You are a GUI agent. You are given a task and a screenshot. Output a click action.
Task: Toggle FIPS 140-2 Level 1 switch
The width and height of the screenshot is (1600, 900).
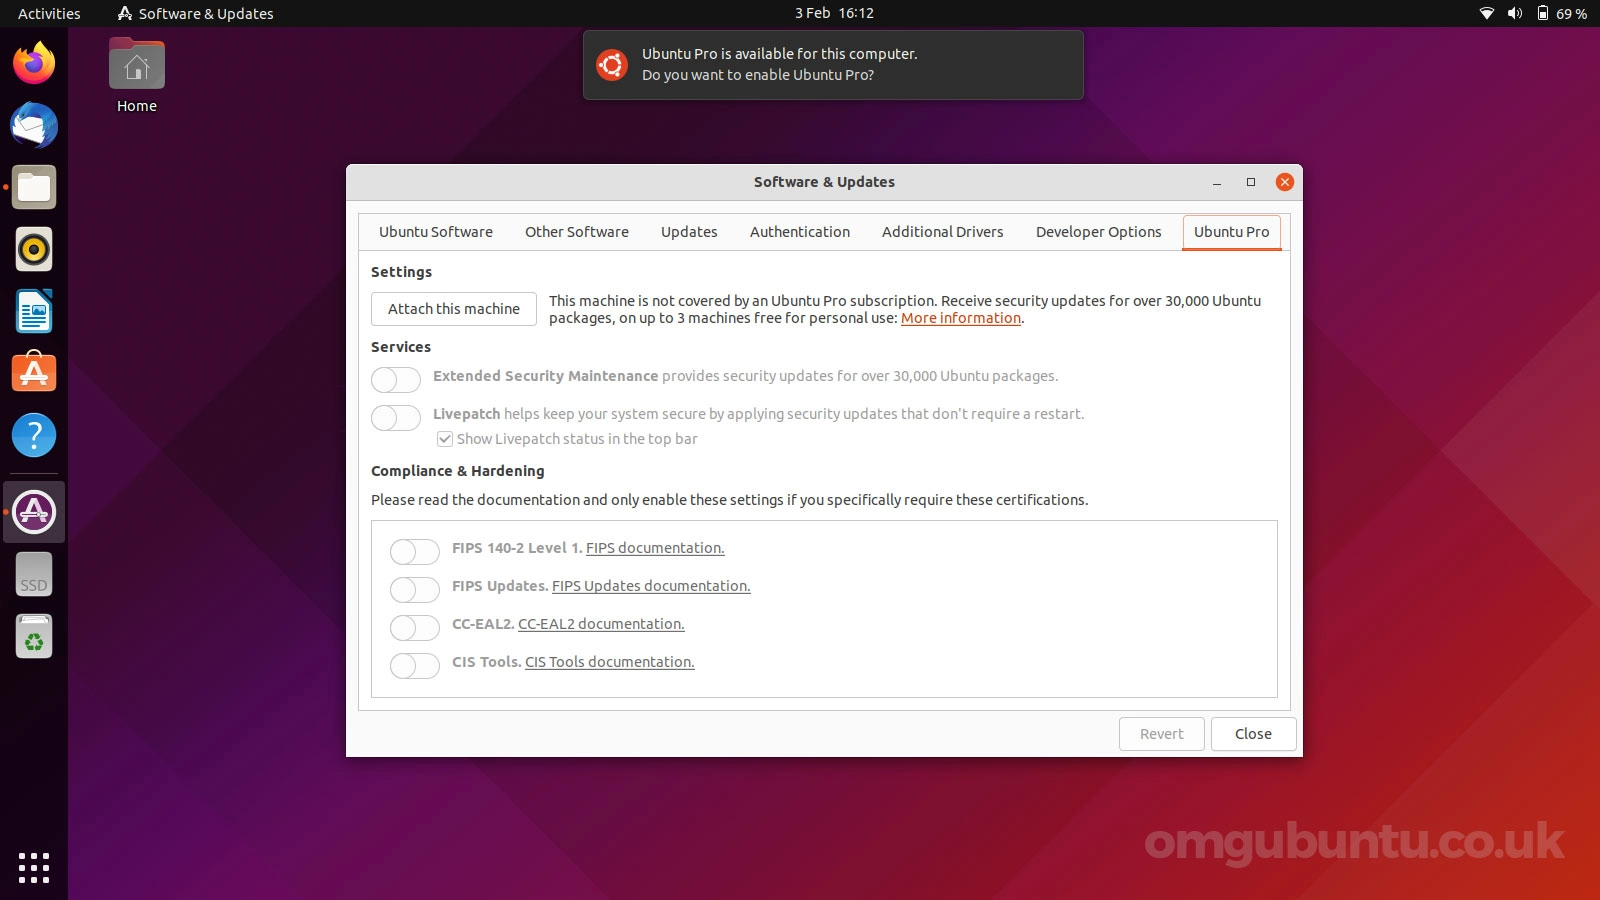pos(415,551)
